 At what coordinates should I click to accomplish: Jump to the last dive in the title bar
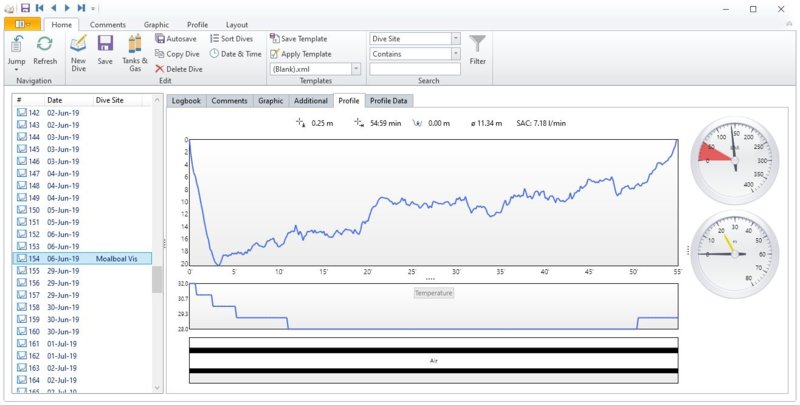82,8
